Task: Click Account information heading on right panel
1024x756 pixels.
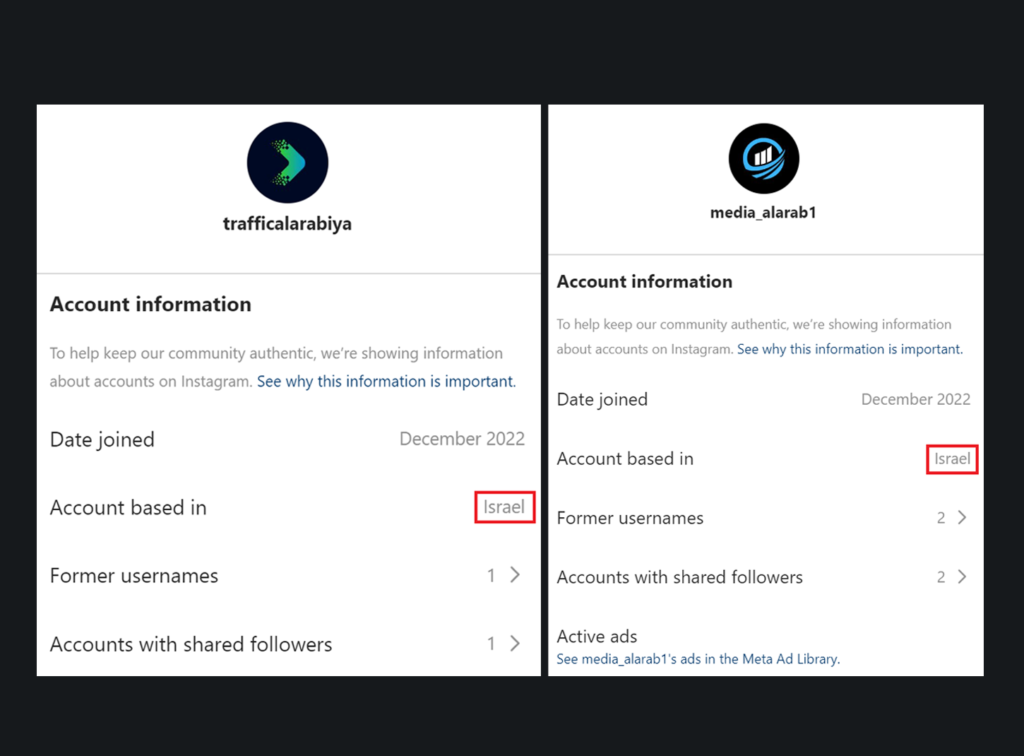Action: coord(645,281)
